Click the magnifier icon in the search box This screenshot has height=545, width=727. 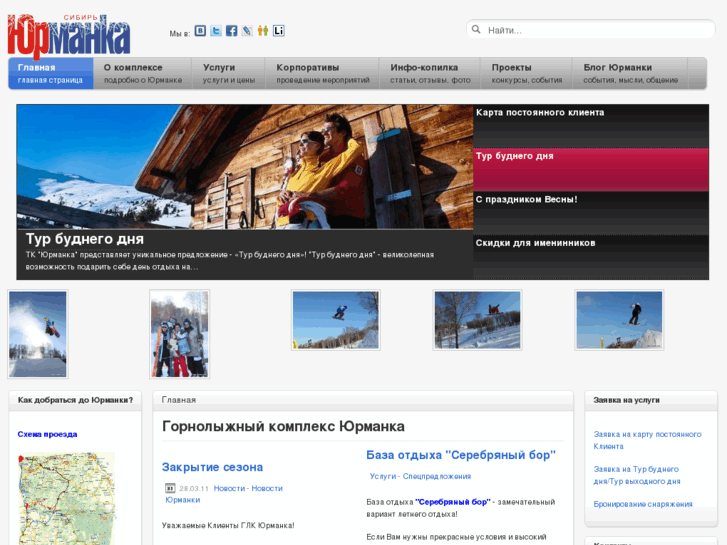[x=476, y=30]
